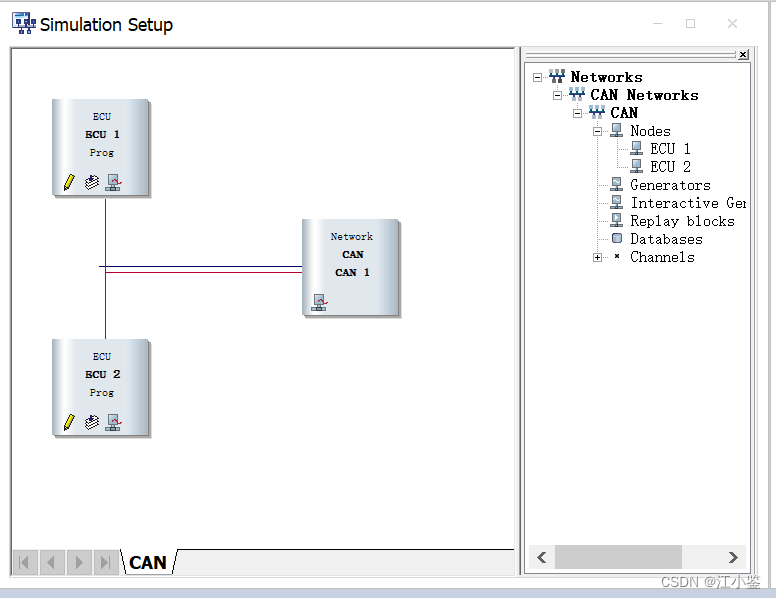Click the node icon in Network CAN 1 block
Screen dimensions: 776x598
(319, 302)
